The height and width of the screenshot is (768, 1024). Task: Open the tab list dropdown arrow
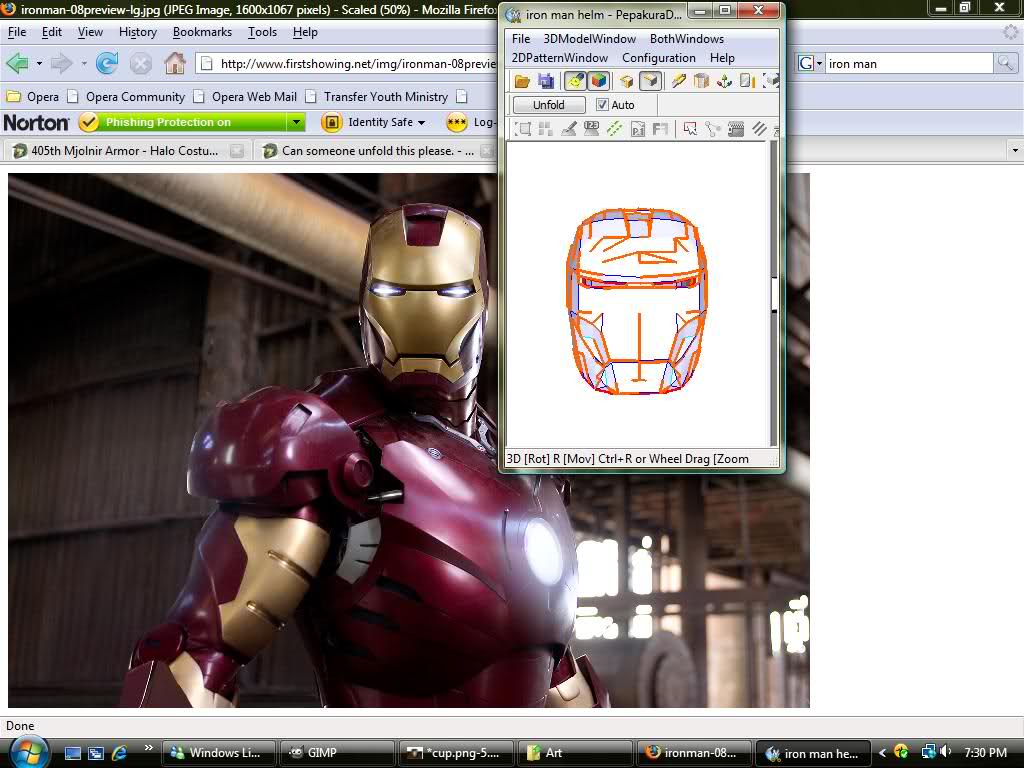point(1014,150)
